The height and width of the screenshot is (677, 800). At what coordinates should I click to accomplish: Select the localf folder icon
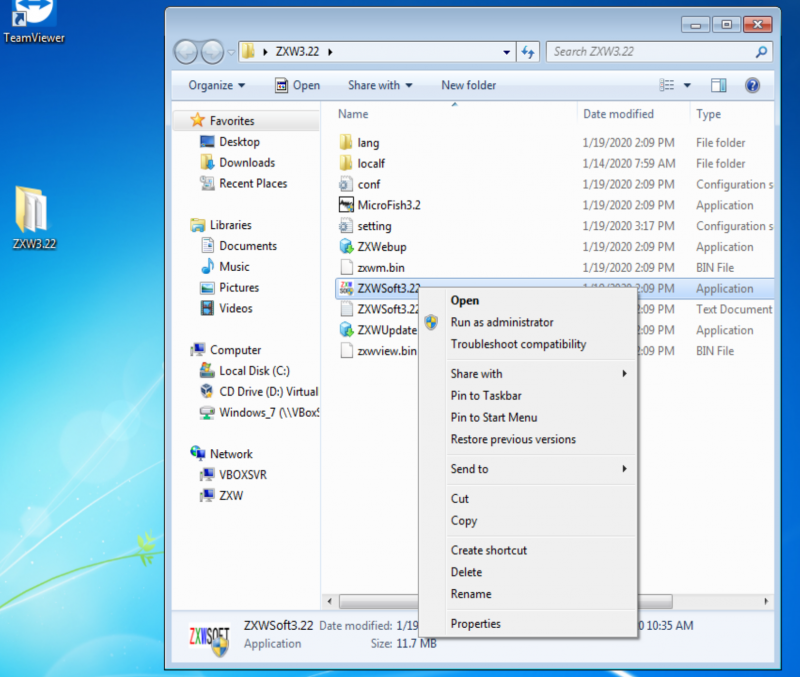[346, 163]
